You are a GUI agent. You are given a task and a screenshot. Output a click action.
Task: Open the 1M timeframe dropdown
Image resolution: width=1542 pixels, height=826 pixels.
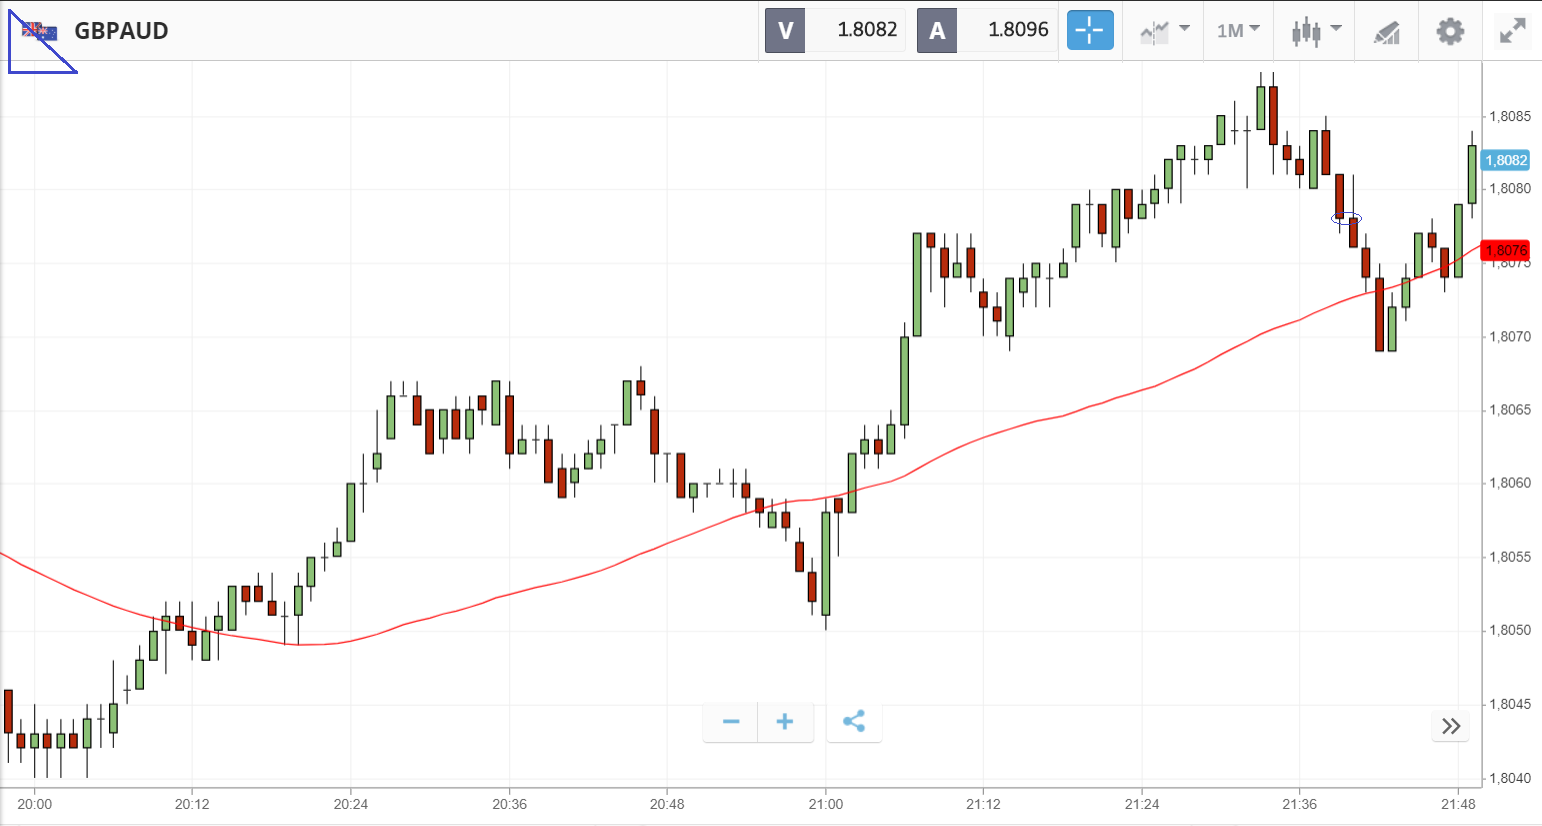click(1238, 31)
